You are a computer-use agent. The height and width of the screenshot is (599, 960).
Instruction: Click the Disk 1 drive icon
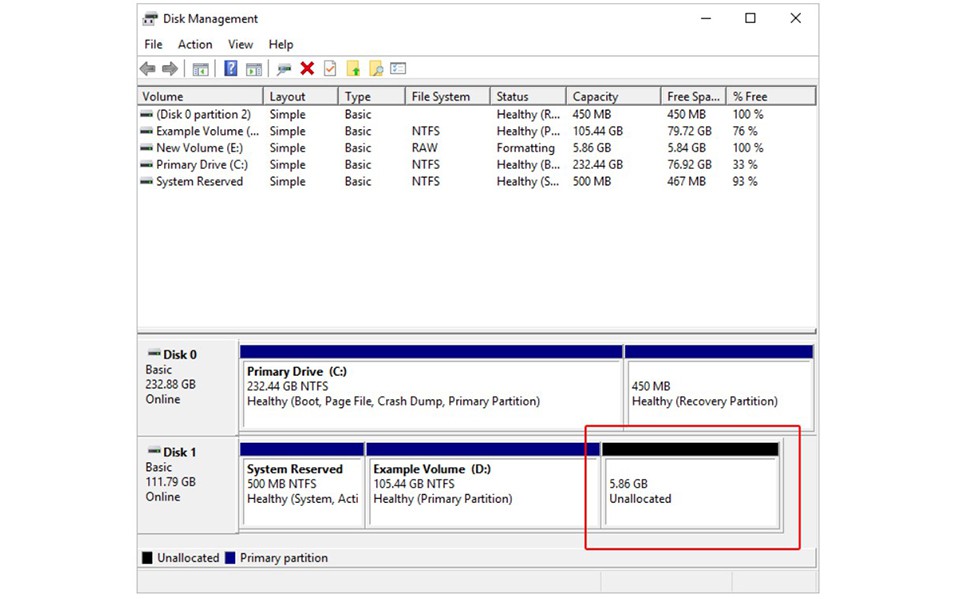click(154, 451)
